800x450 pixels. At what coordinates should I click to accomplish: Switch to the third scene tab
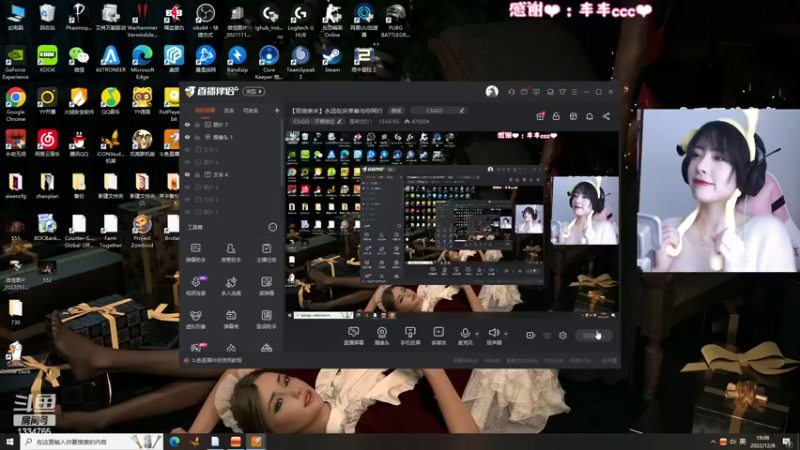point(250,110)
